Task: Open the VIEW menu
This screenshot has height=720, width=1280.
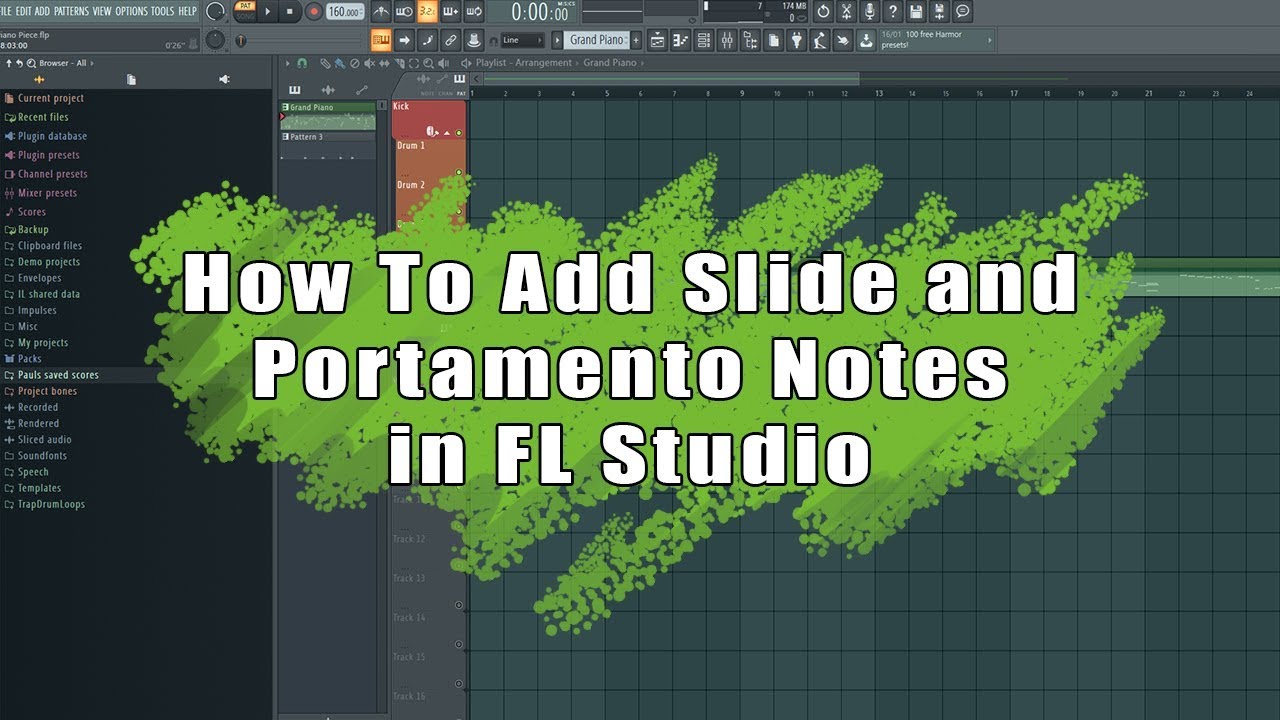Action: tap(102, 11)
